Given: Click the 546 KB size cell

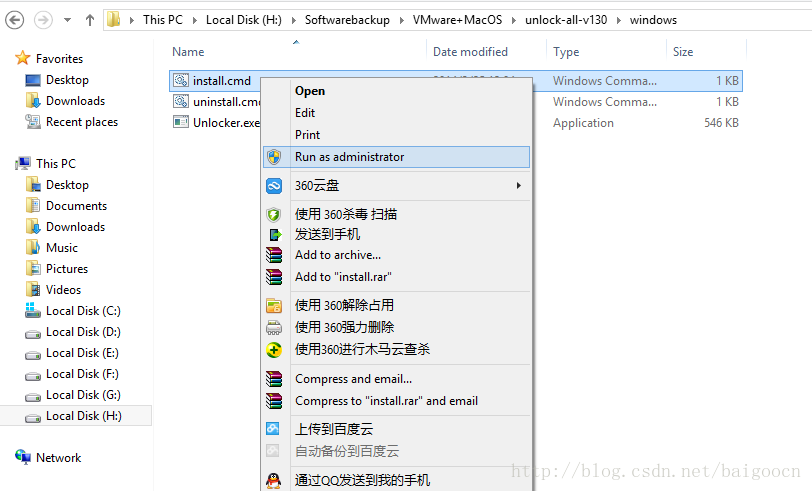Looking at the screenshot, I should coord(721,123).
